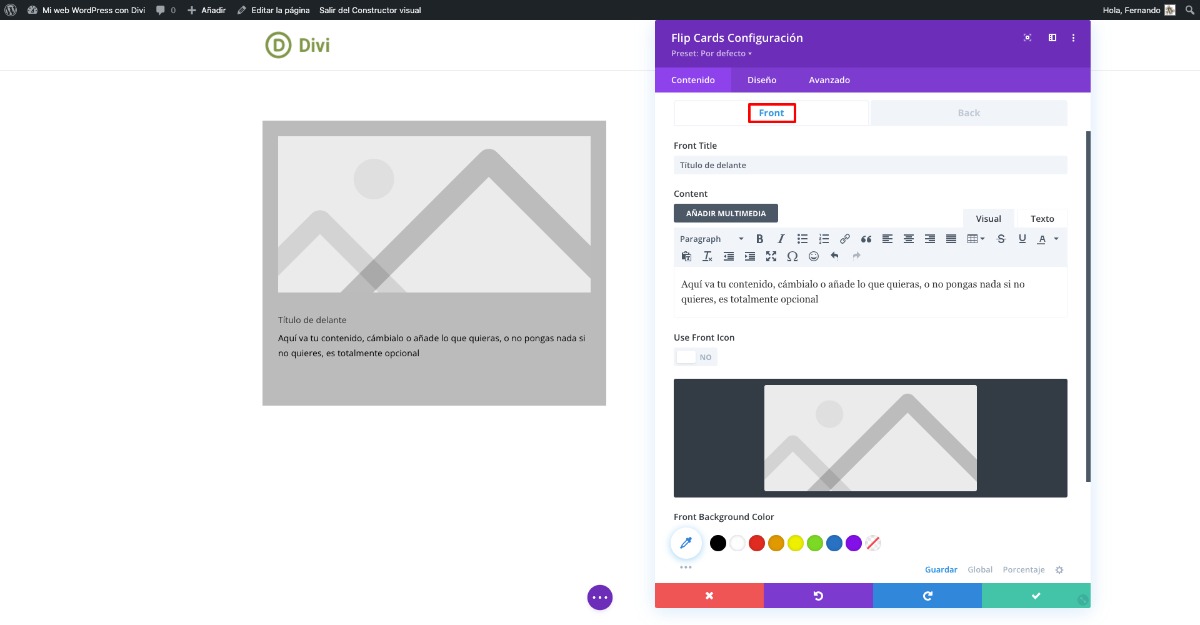The height and width of the screenshot is (625, 1200).
Task: Click the eyedropper color picker icon
Action: coord(686,543)
